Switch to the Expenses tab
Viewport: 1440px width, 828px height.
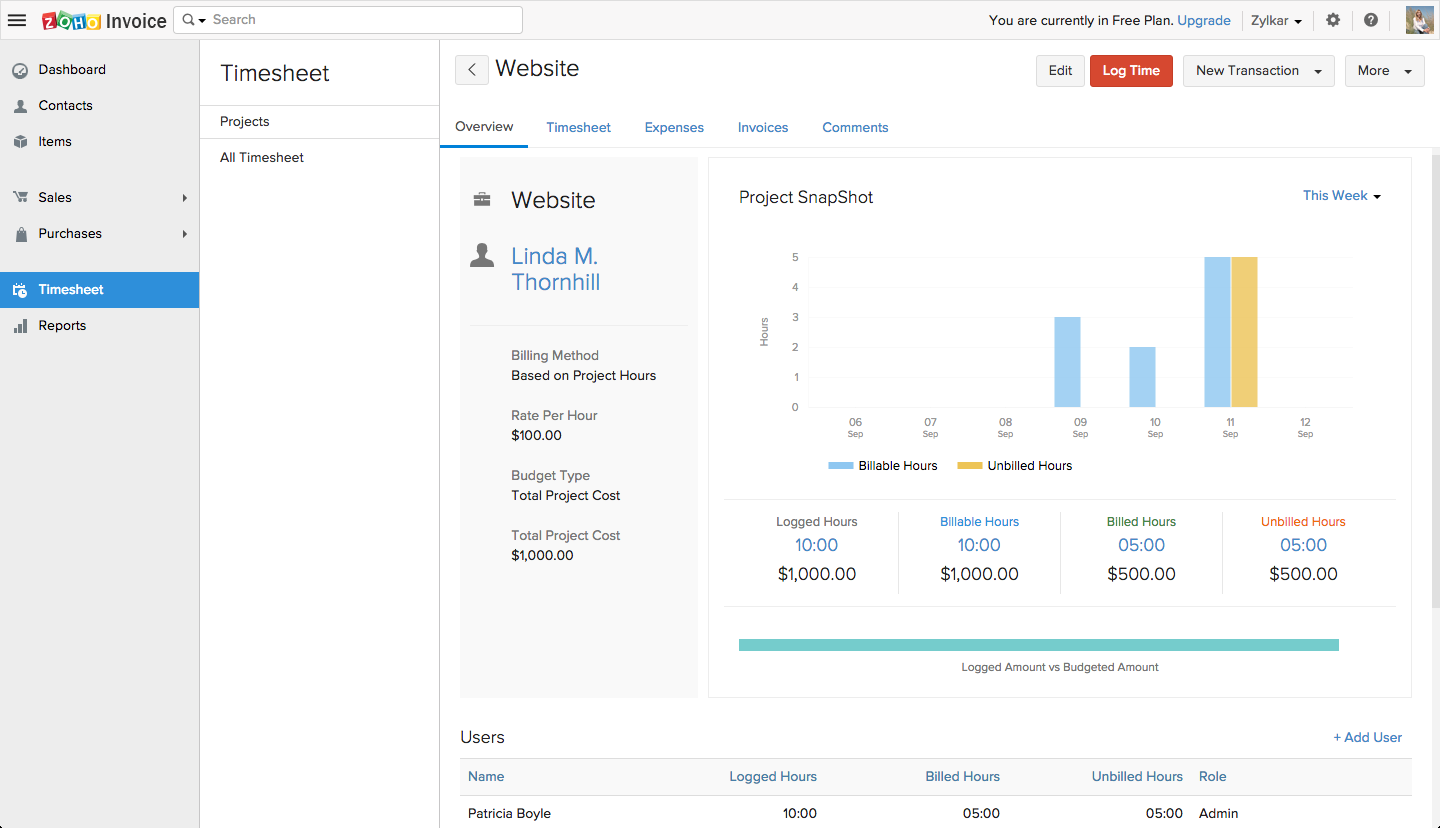(674, 128)
